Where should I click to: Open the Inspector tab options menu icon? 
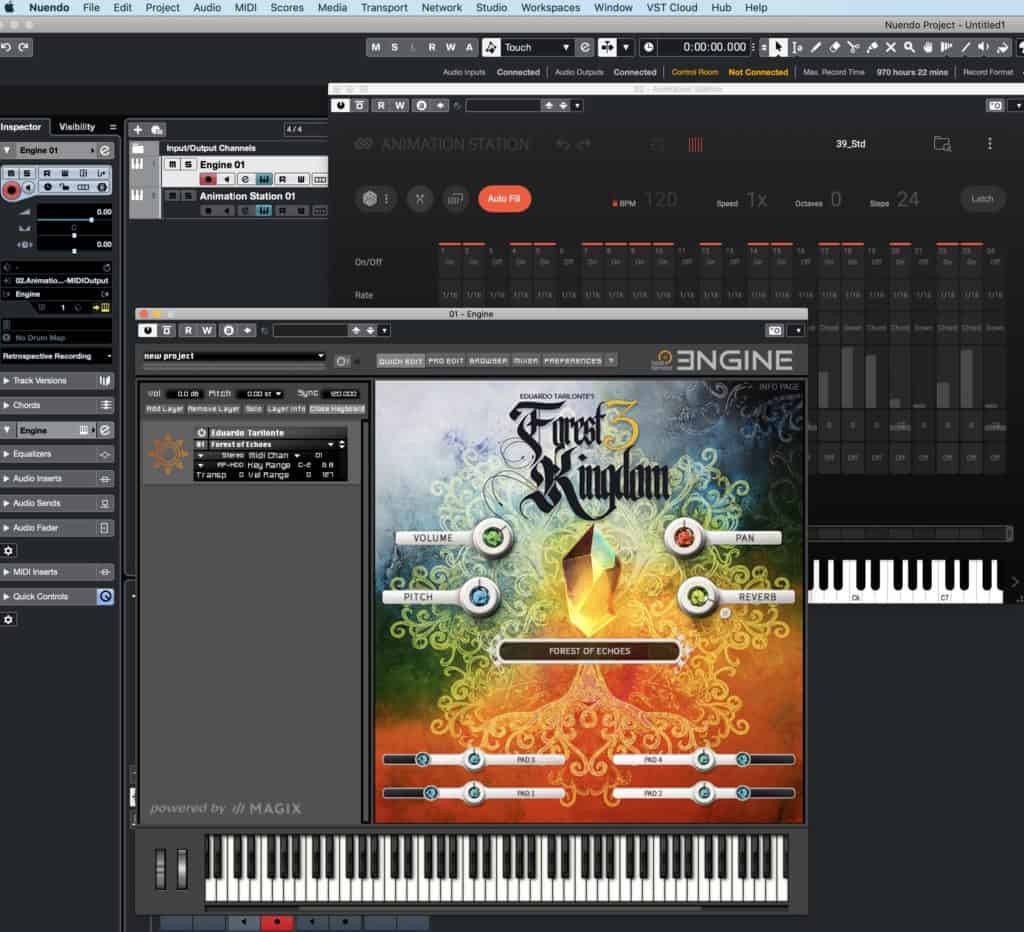pyautogui.click(x=112, y=127)
